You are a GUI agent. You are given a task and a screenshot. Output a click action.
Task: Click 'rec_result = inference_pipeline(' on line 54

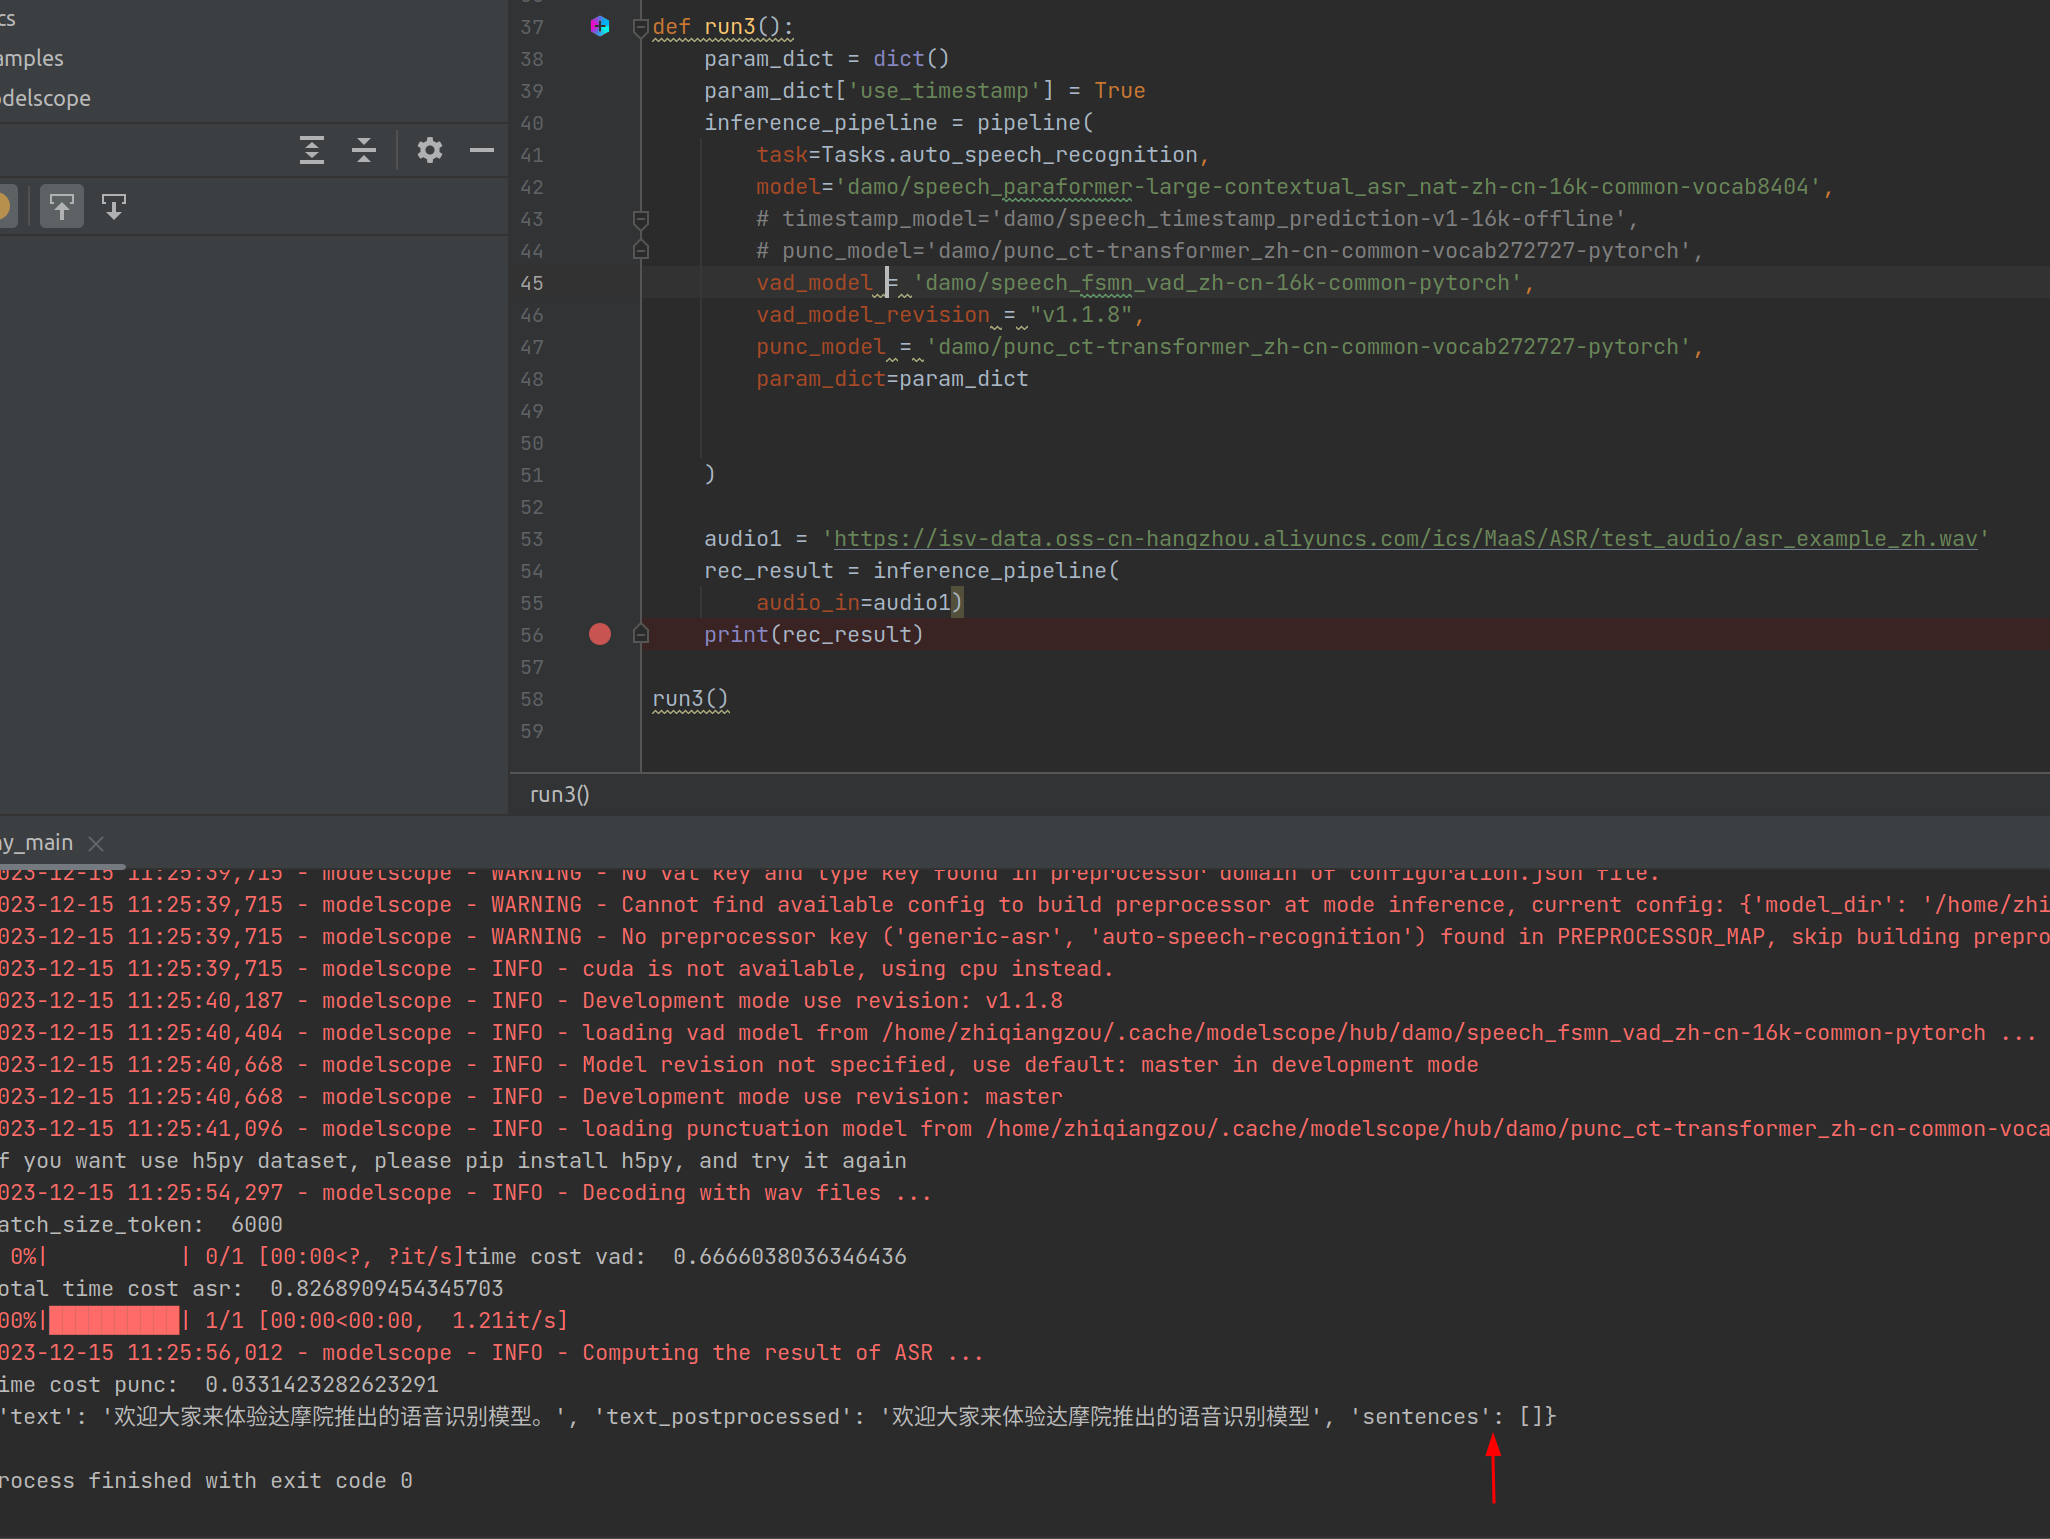[x=912, y=571]
